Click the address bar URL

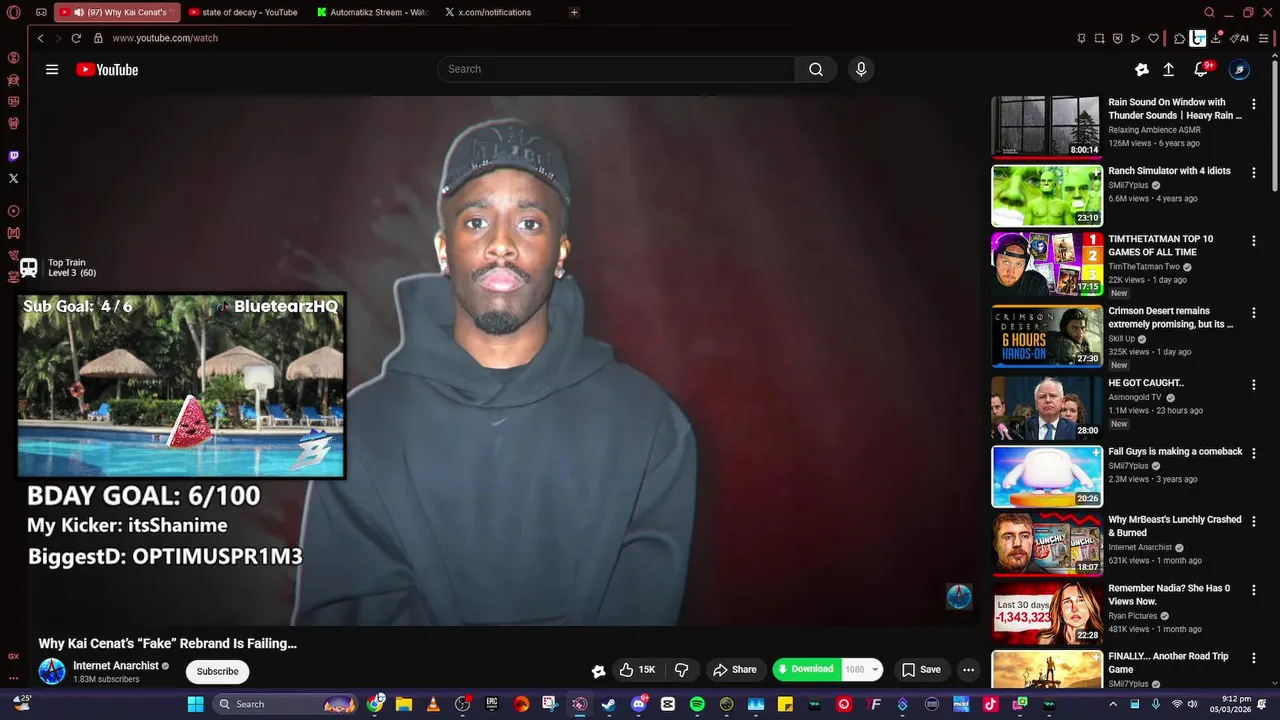[x=165, y=38]
